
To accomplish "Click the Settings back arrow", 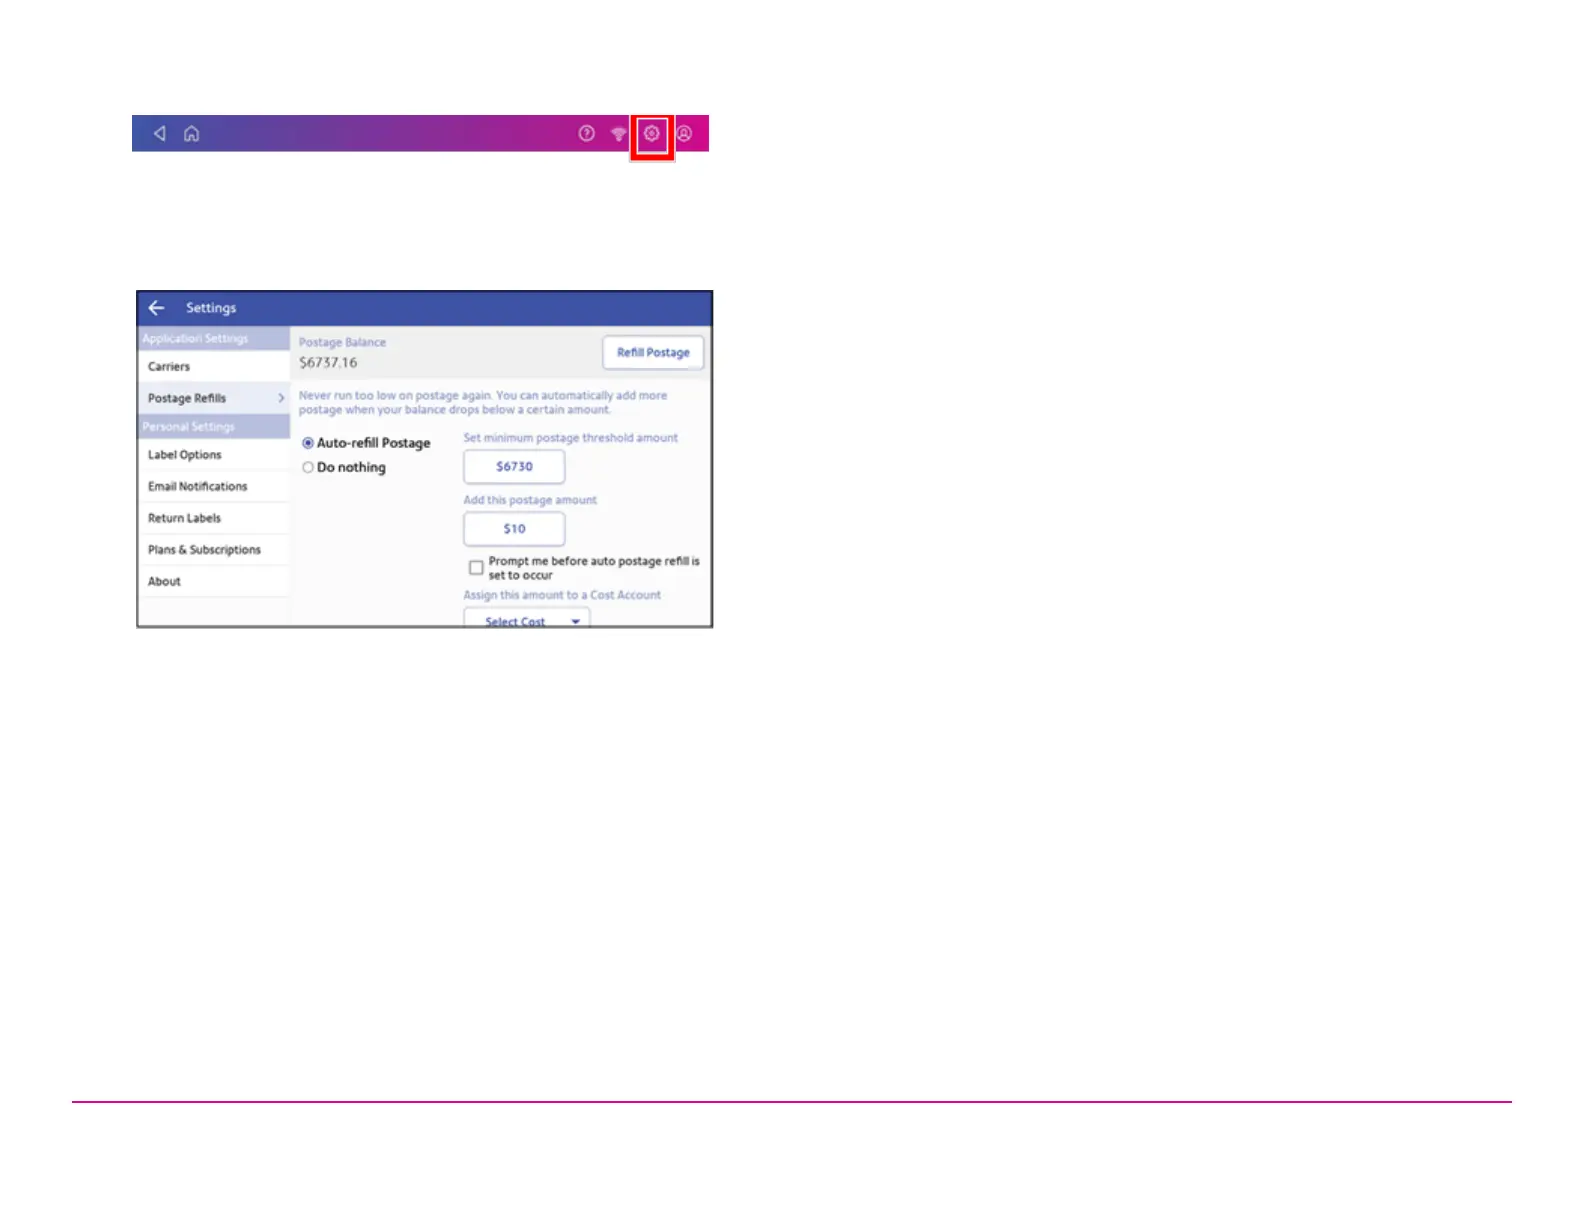I will (156, 308).
